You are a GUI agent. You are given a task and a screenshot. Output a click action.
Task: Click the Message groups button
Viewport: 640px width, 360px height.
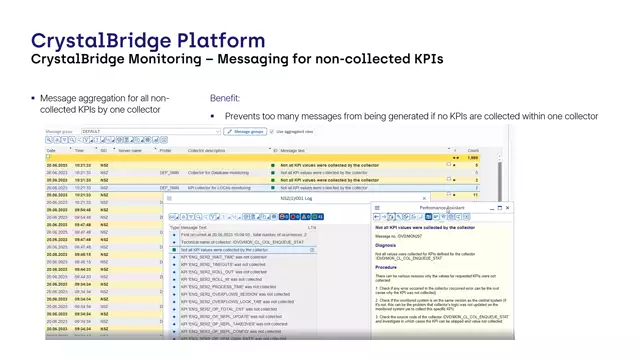[x=245, y=131]
